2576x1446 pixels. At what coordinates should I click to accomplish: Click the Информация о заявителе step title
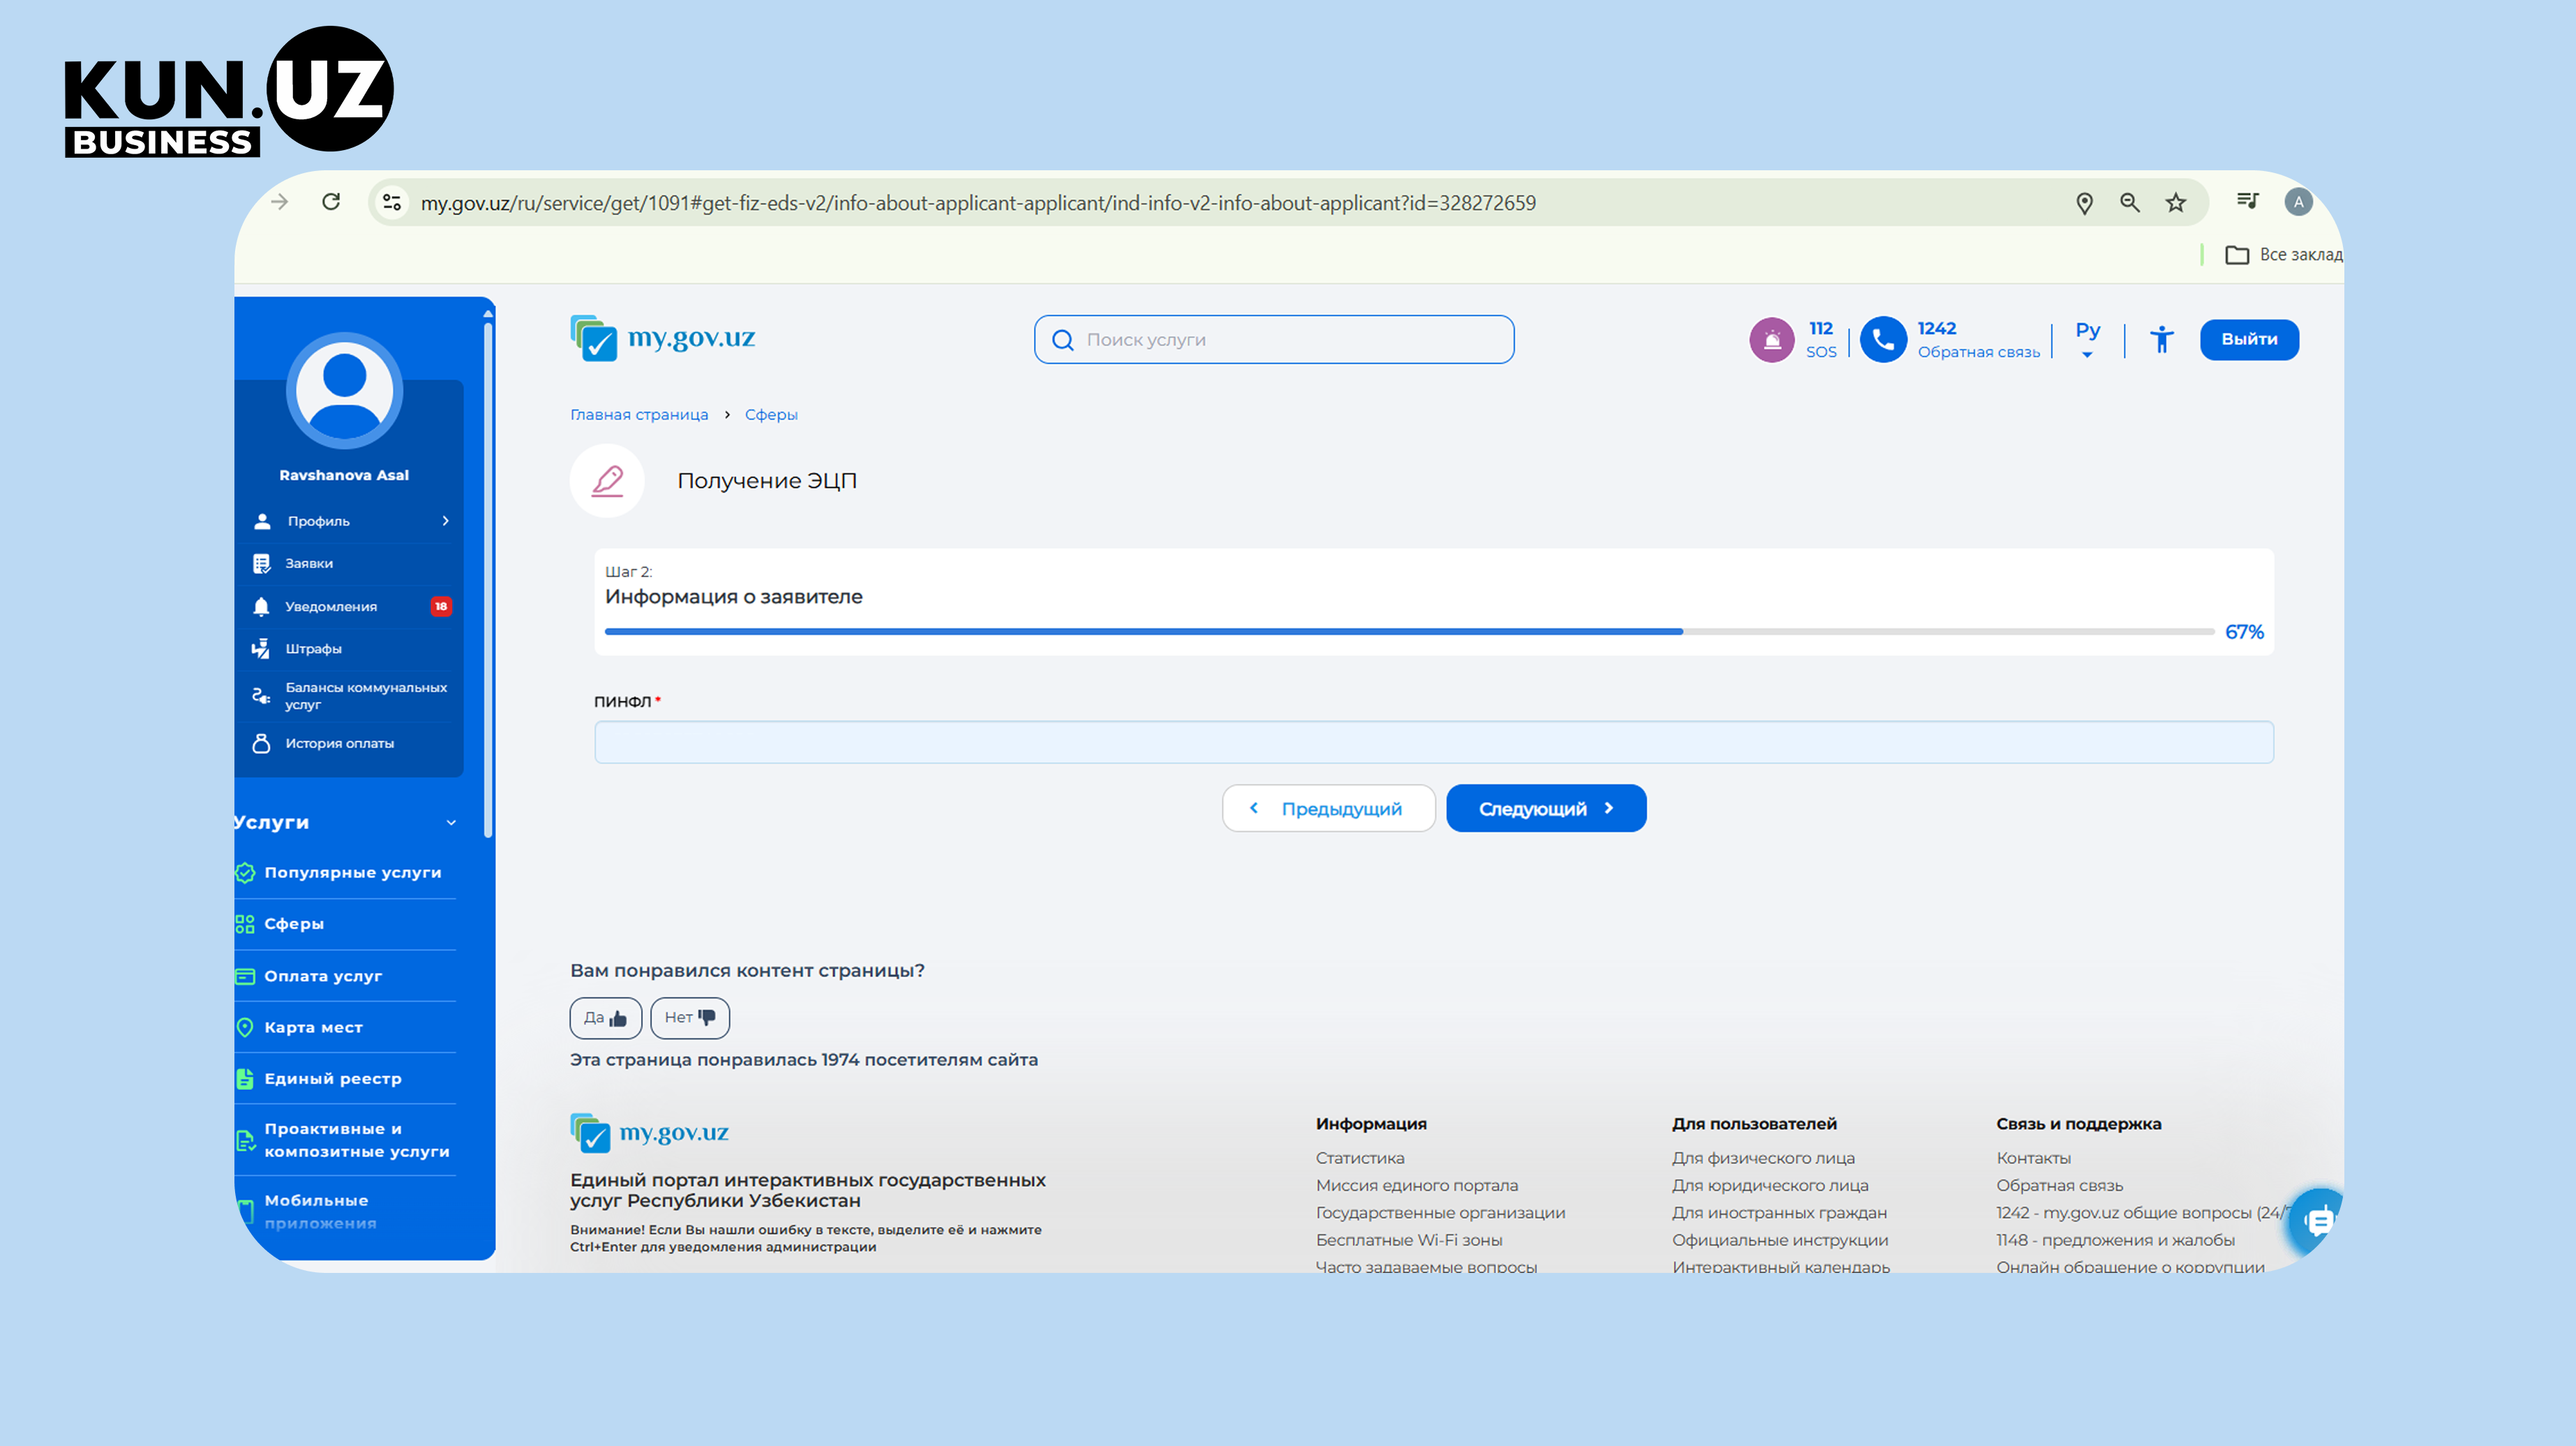(734, 597)
